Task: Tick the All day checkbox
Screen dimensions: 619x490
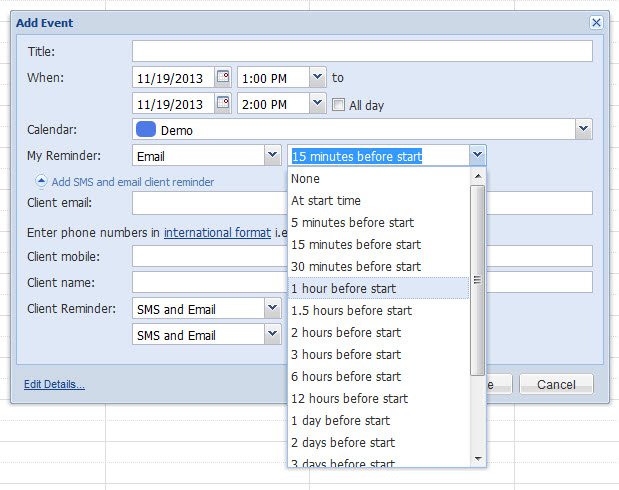Action: click(338, 105)
